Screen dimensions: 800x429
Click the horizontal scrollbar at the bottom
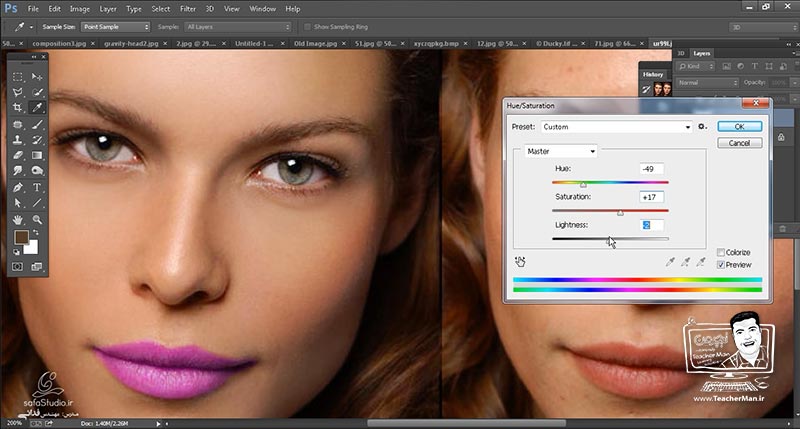tap(466, 423)
